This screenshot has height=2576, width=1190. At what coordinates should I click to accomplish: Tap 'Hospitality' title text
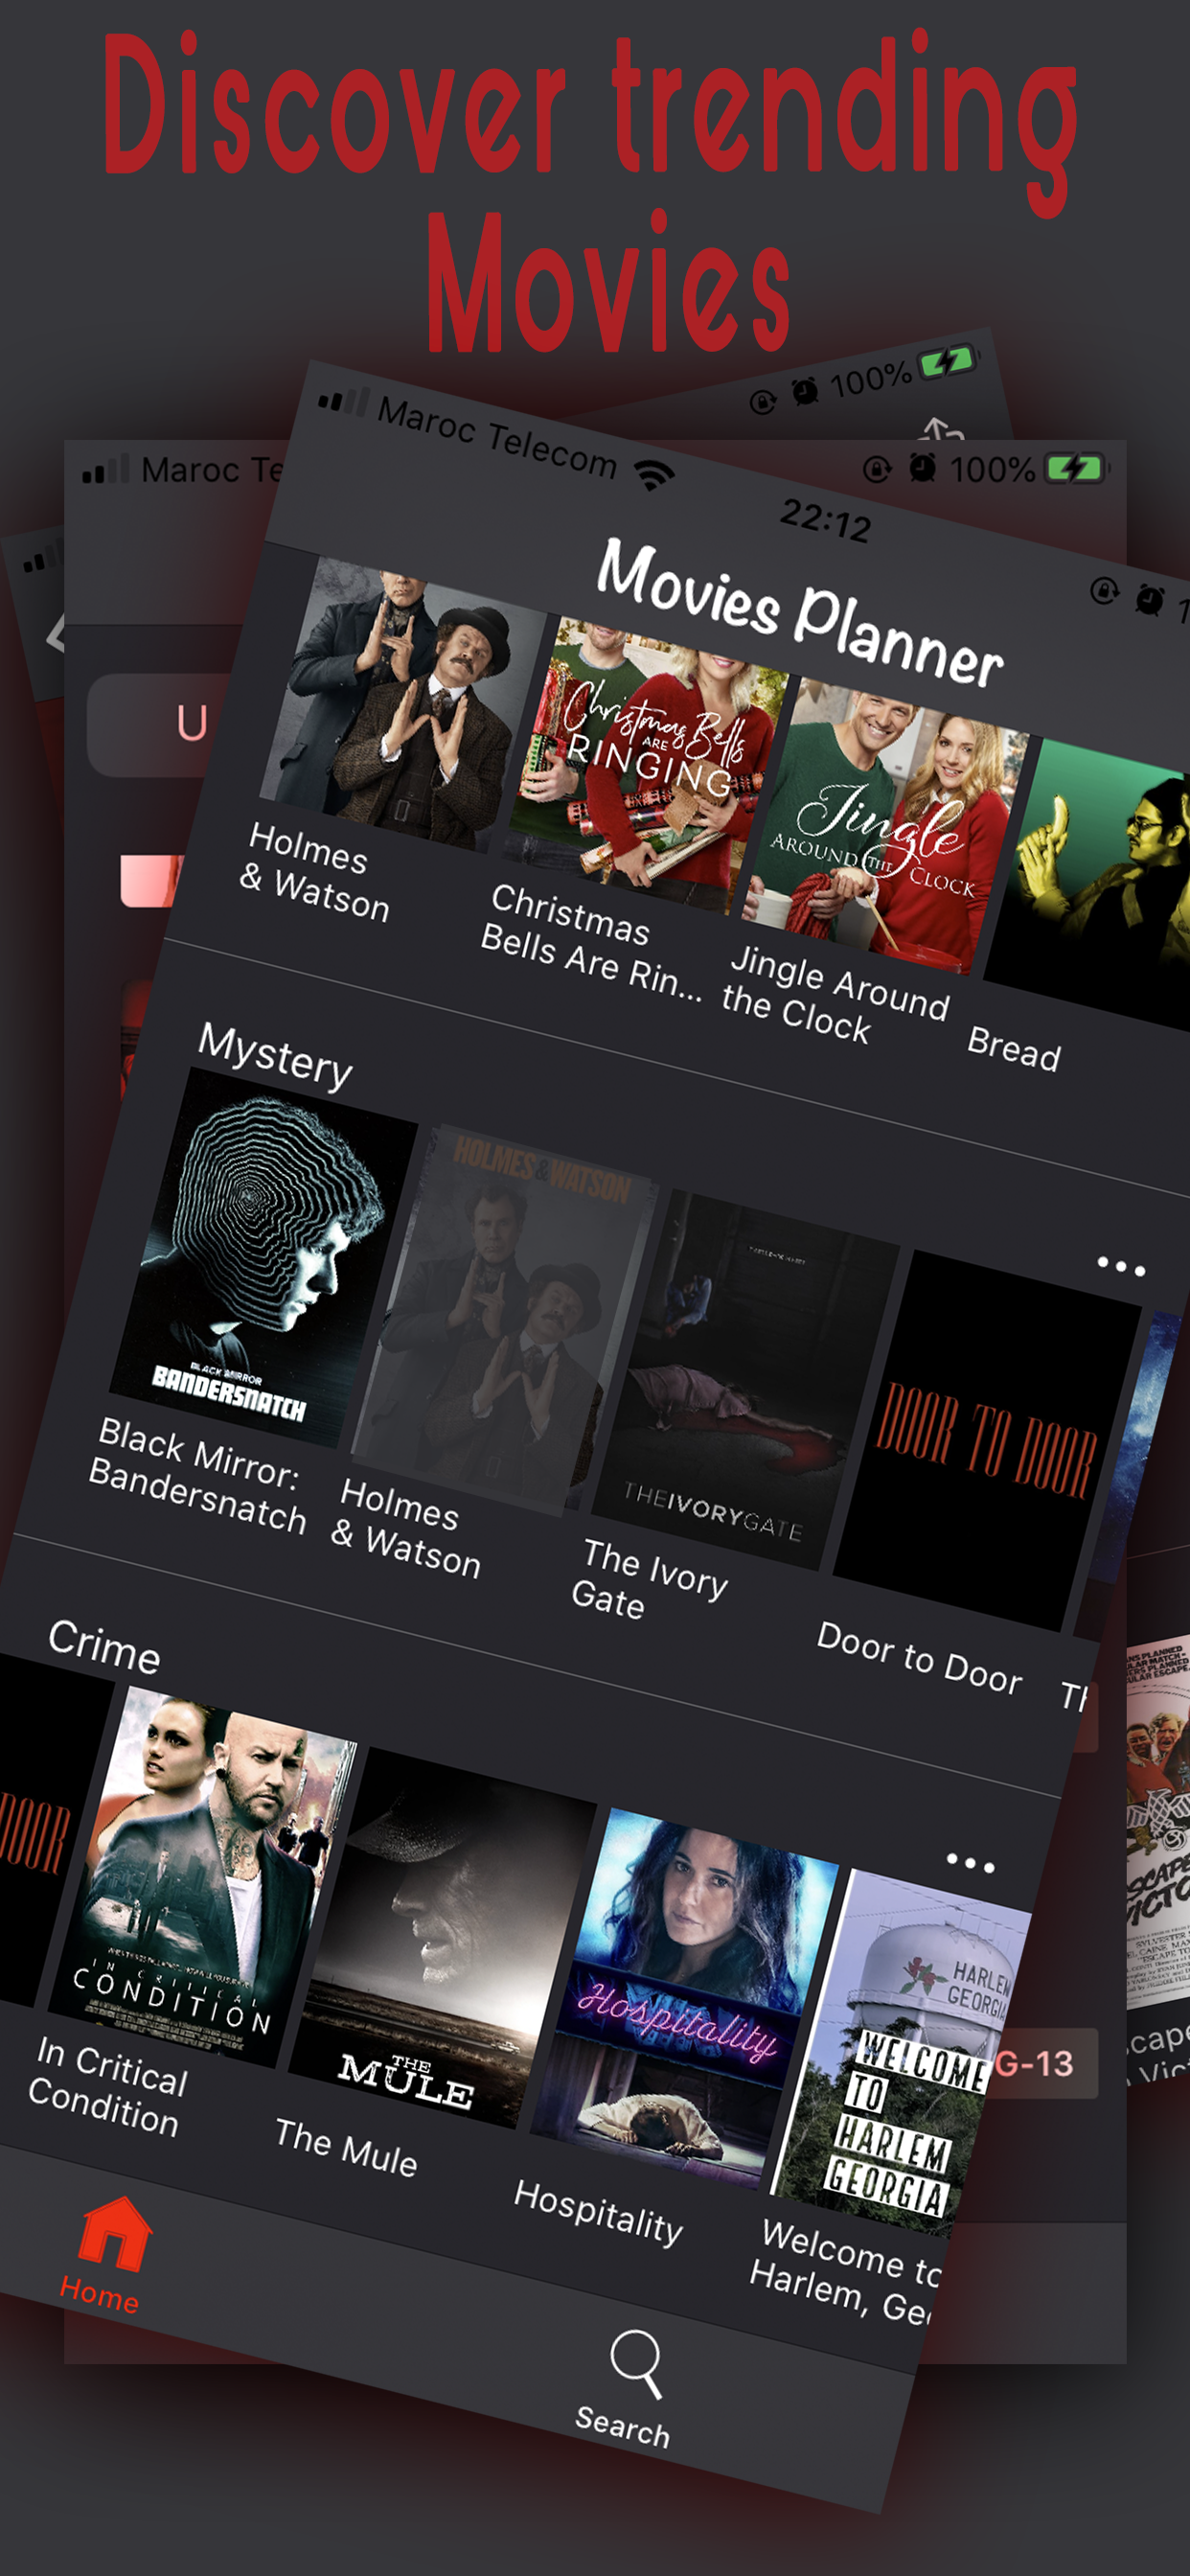(598, 2213)
